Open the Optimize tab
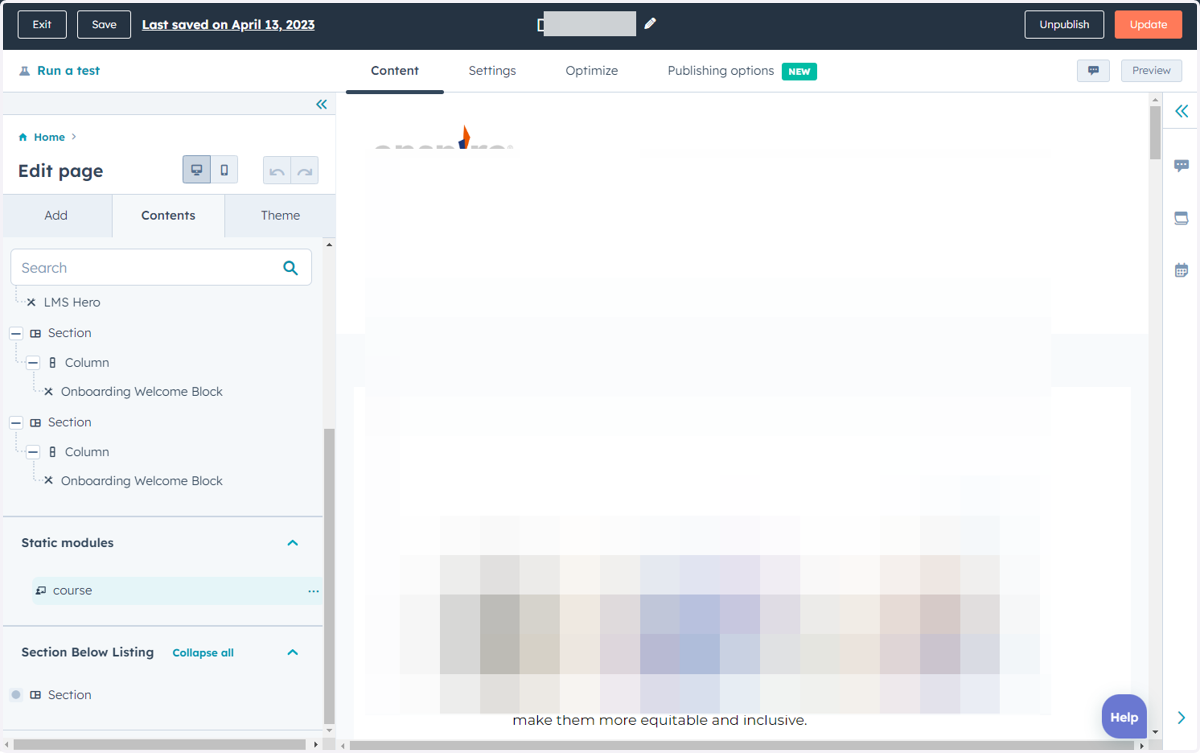The width and height of the screenshot is (1200, 753). 592,71
